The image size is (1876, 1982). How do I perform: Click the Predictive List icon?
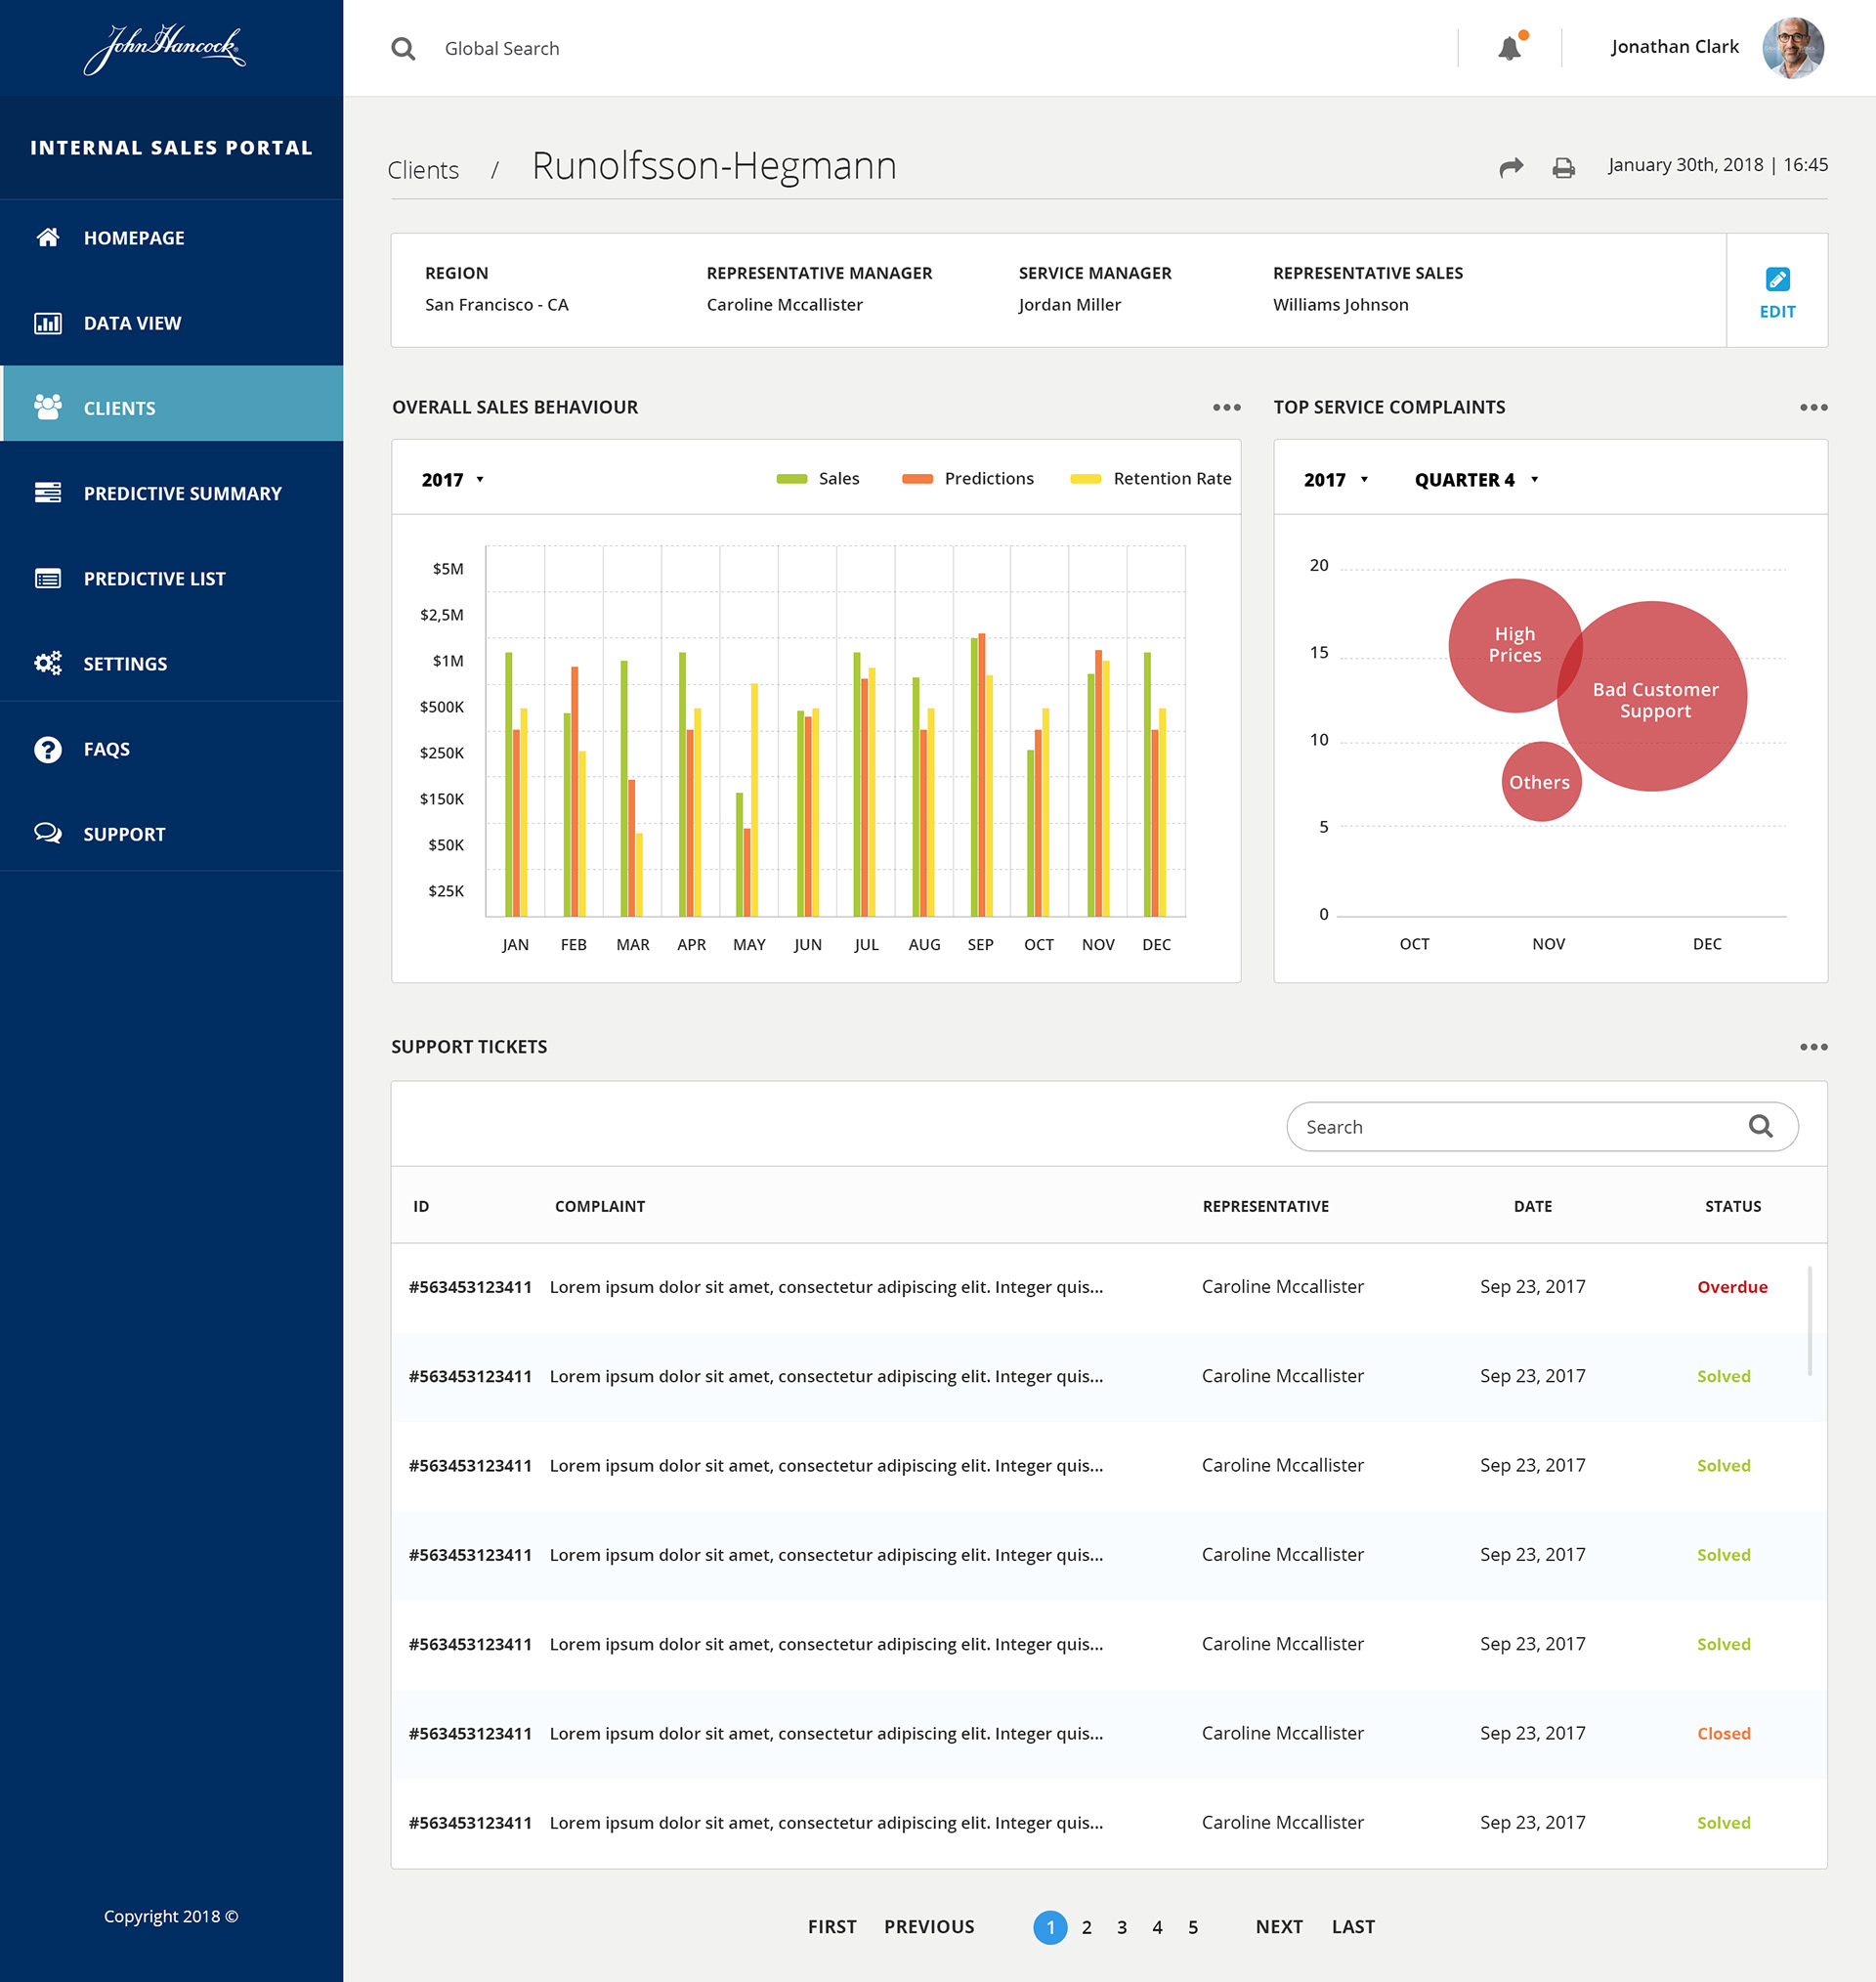47,578
